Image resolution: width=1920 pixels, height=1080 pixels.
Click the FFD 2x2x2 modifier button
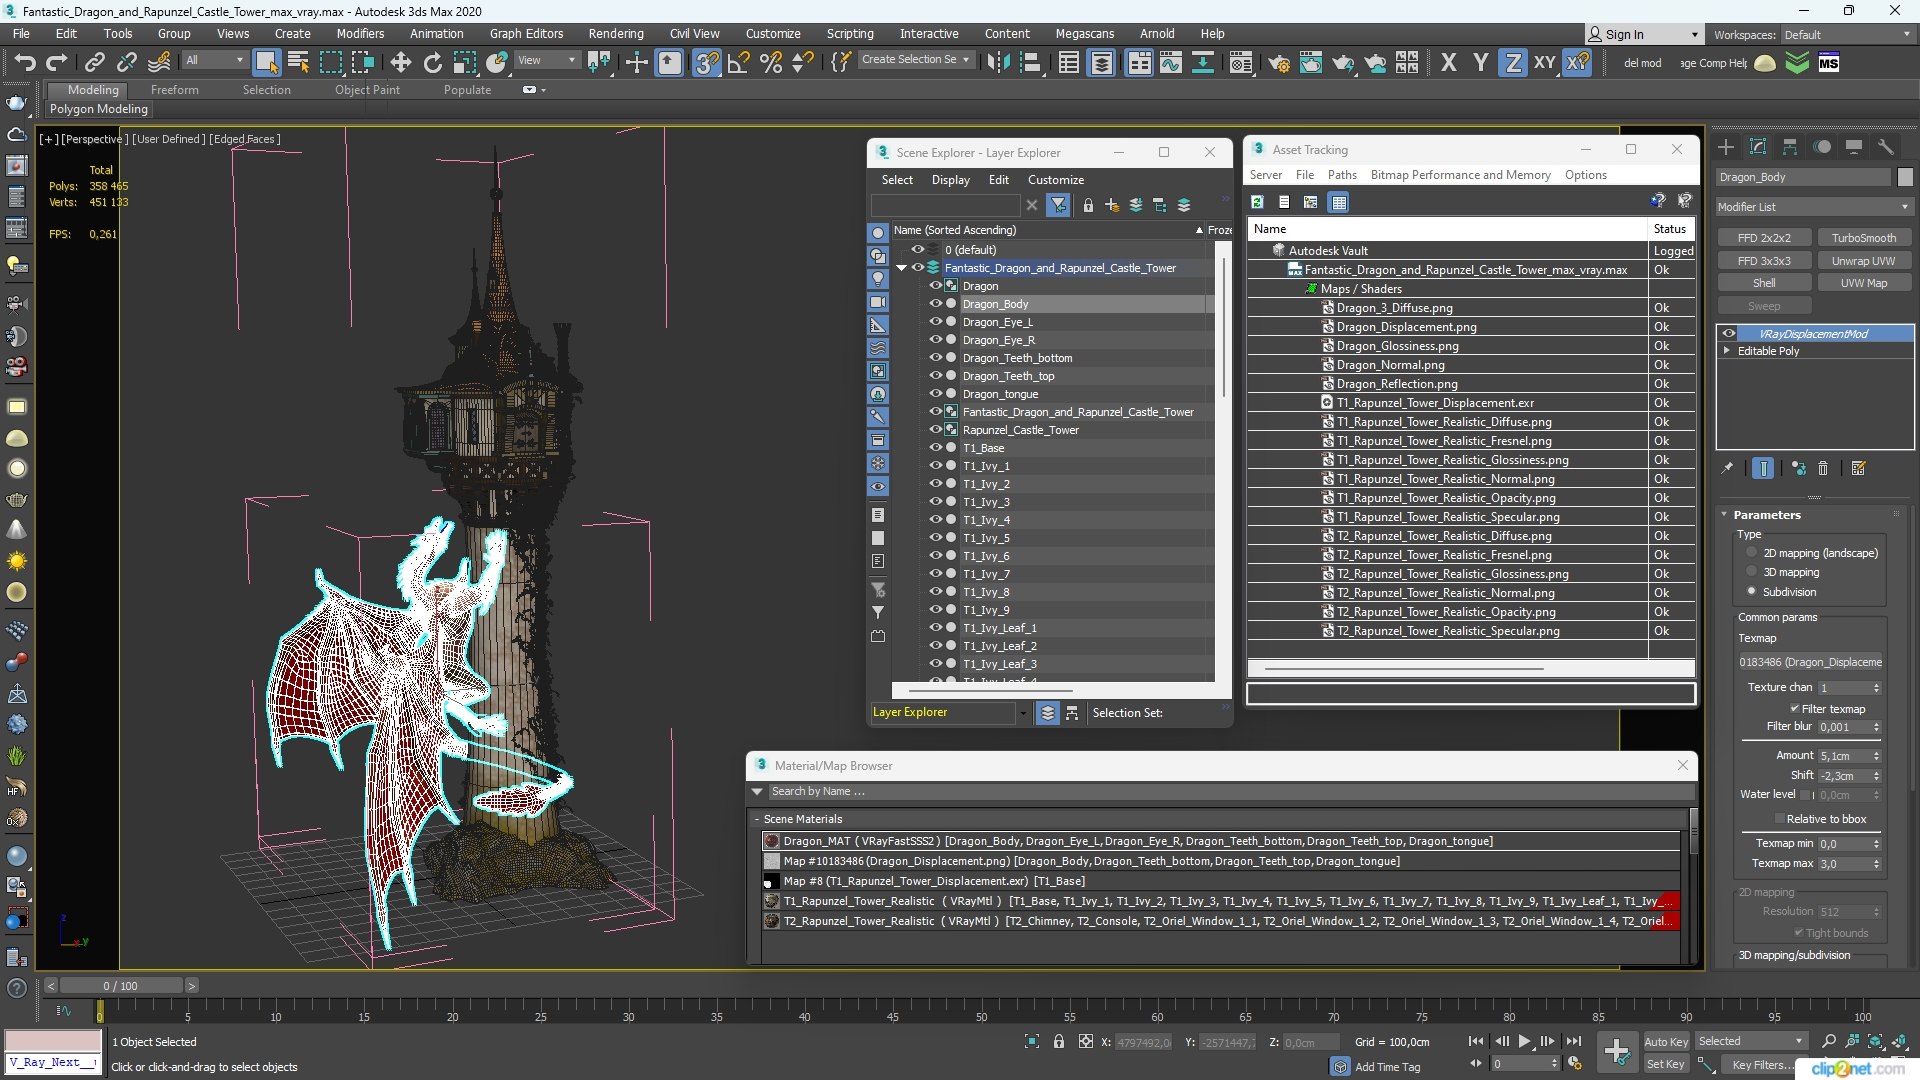(x=1764, y=237)
